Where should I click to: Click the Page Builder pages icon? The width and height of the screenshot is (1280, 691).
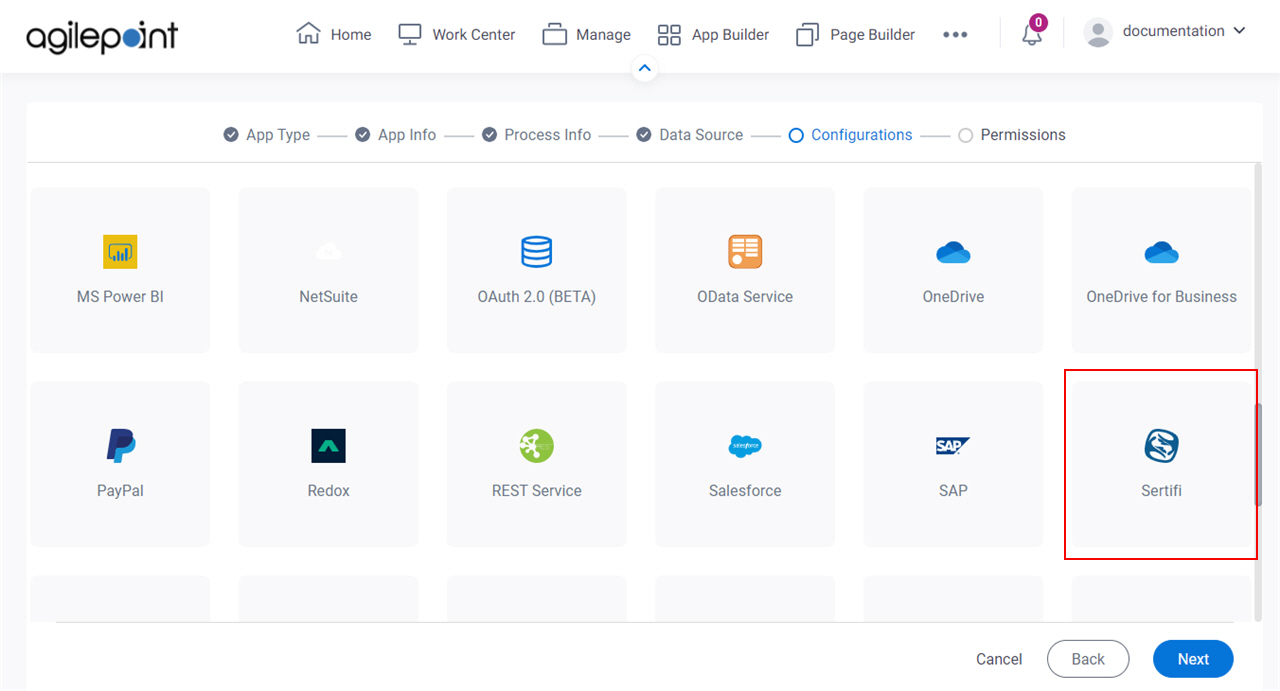tap(807, 35)
